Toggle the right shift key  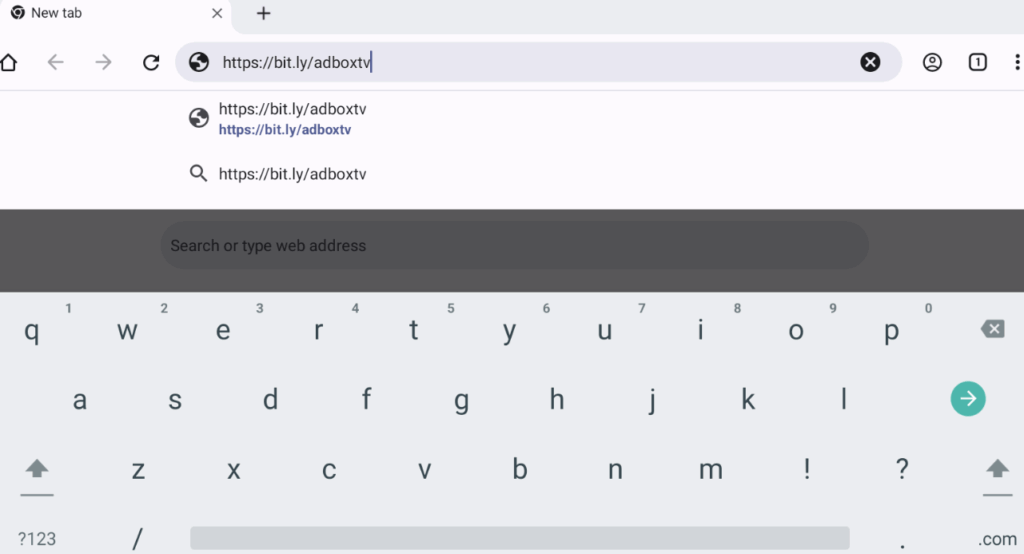[997, 469]
